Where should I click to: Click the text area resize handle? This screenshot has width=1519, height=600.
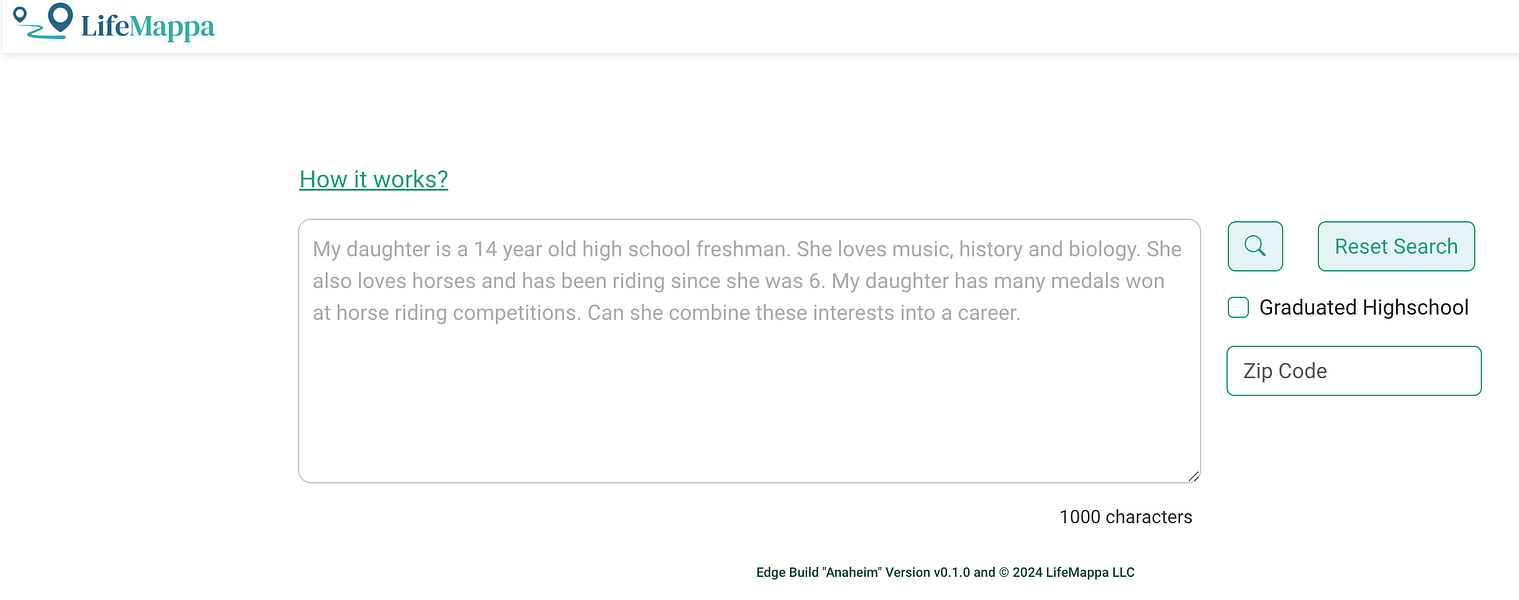click(x=1193, y=476)
